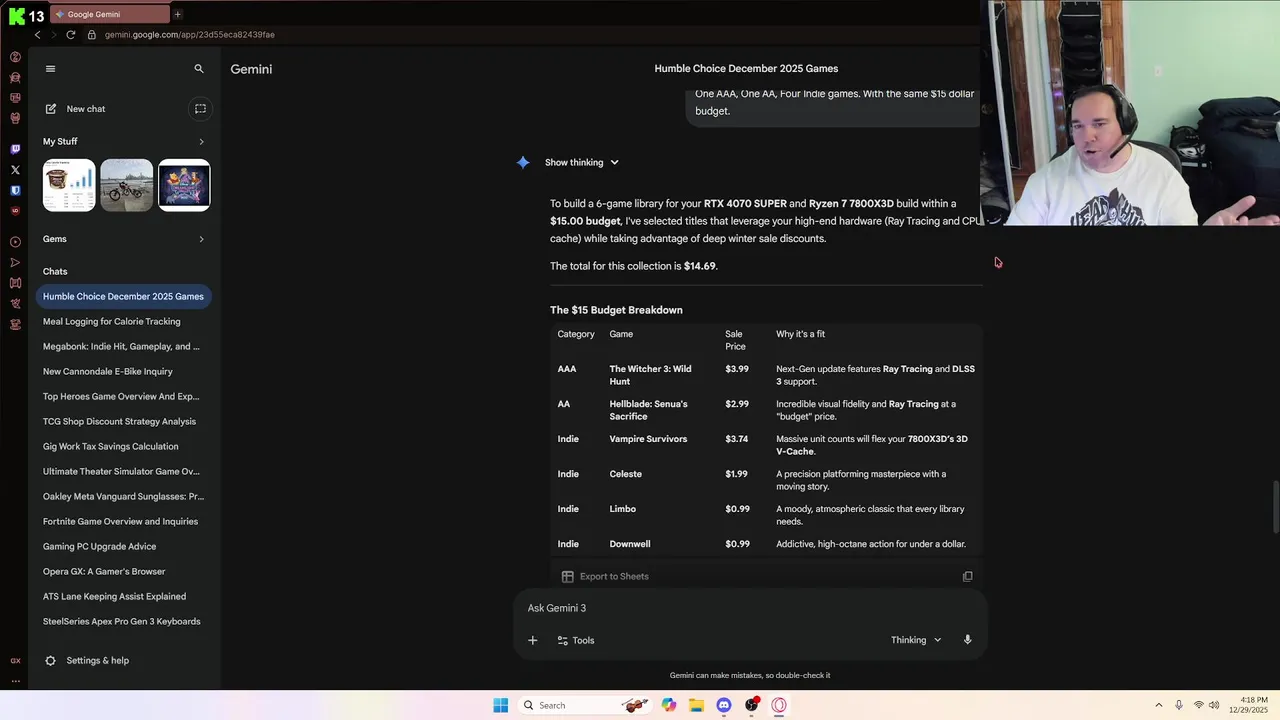The height and width of the screenshot is (720, 1280).
Task: Click the Gemini logo text
Action: tap(251, 69)
